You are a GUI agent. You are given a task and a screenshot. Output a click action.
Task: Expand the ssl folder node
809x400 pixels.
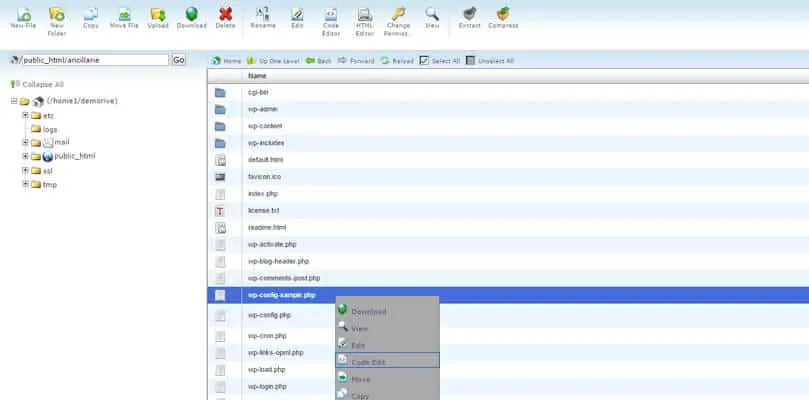[x=25, y=170]
